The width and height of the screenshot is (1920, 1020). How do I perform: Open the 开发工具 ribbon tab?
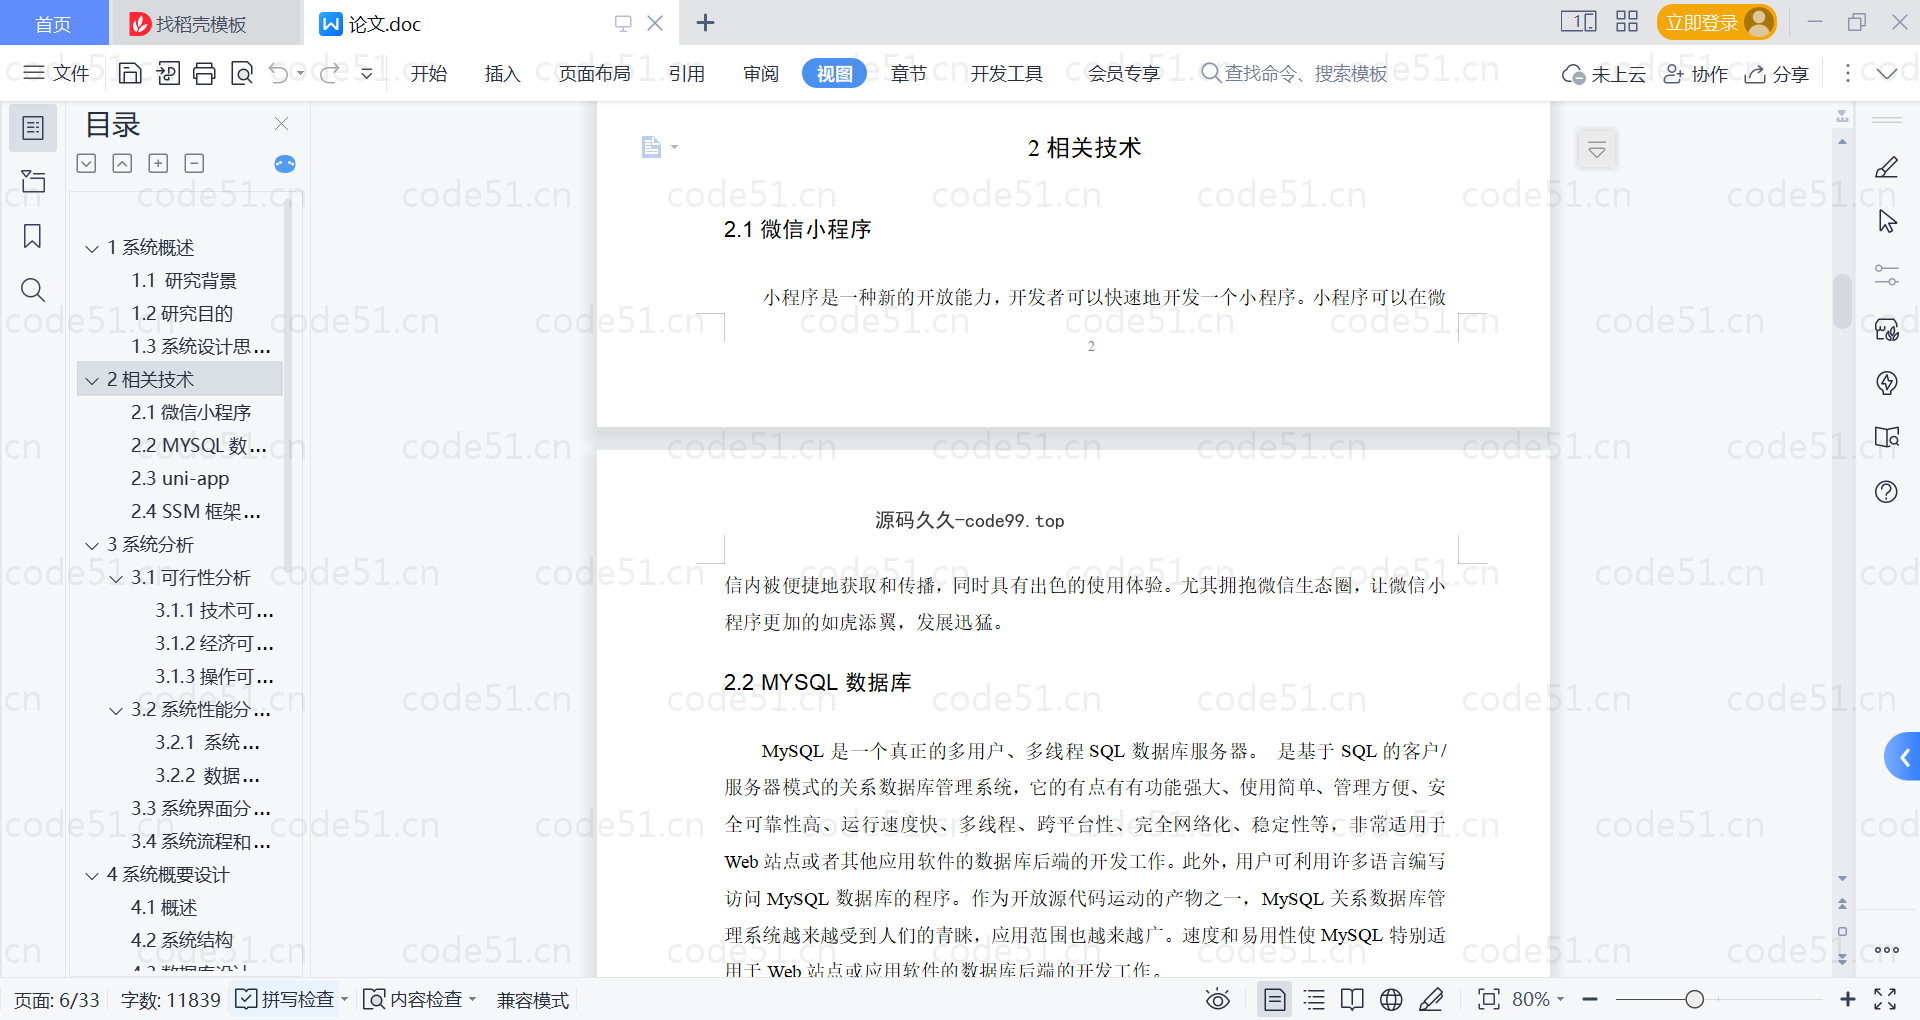point(1006,73)
